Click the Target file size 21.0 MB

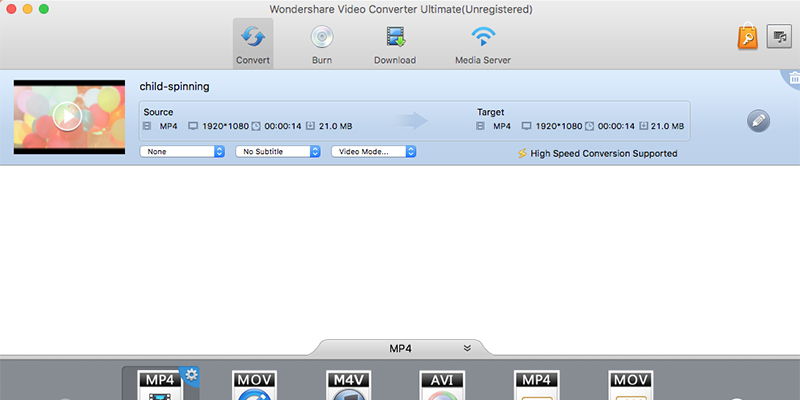coord(667,126)
